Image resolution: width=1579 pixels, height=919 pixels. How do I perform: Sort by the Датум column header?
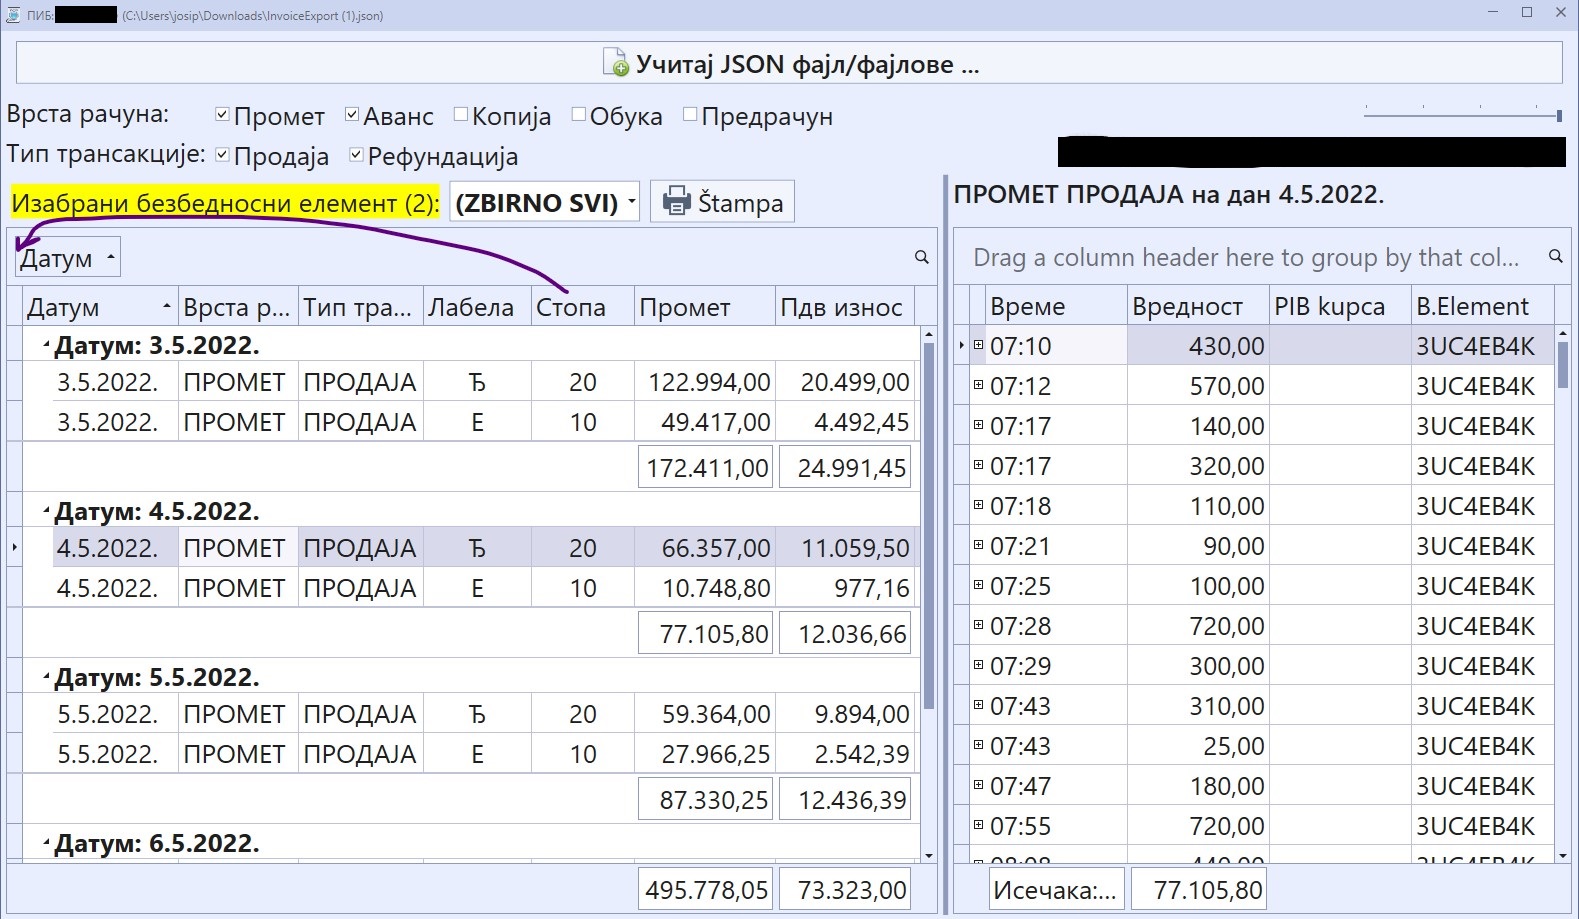(x=99, y=306)
